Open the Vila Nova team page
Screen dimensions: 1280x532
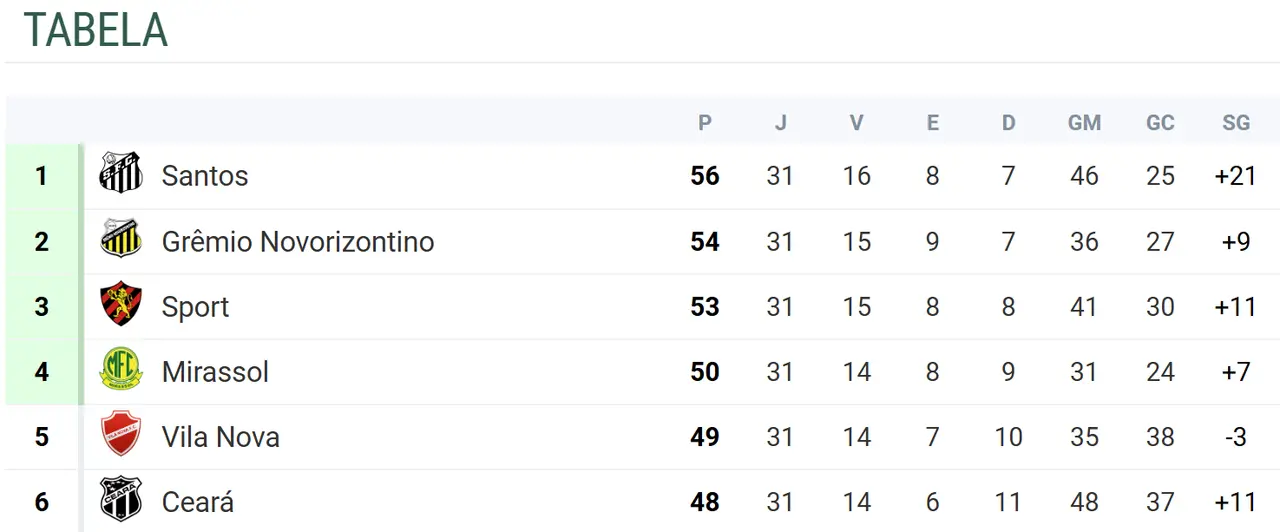click(x=220, y=437)
